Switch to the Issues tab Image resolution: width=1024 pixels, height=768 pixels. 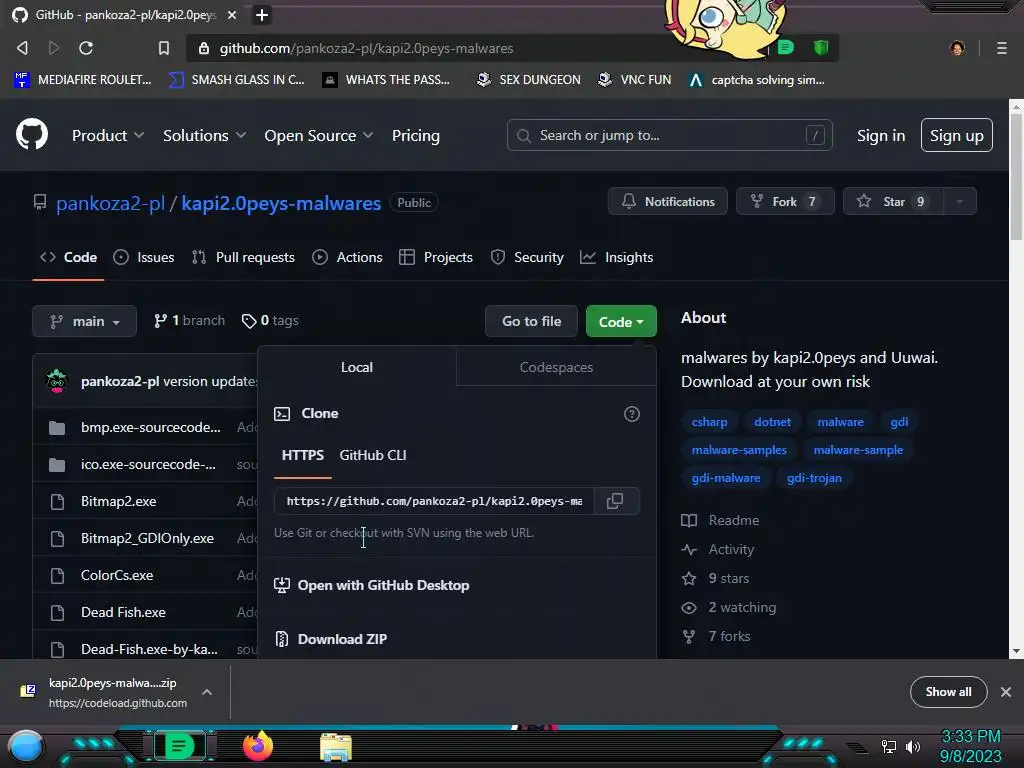(144, 257)
